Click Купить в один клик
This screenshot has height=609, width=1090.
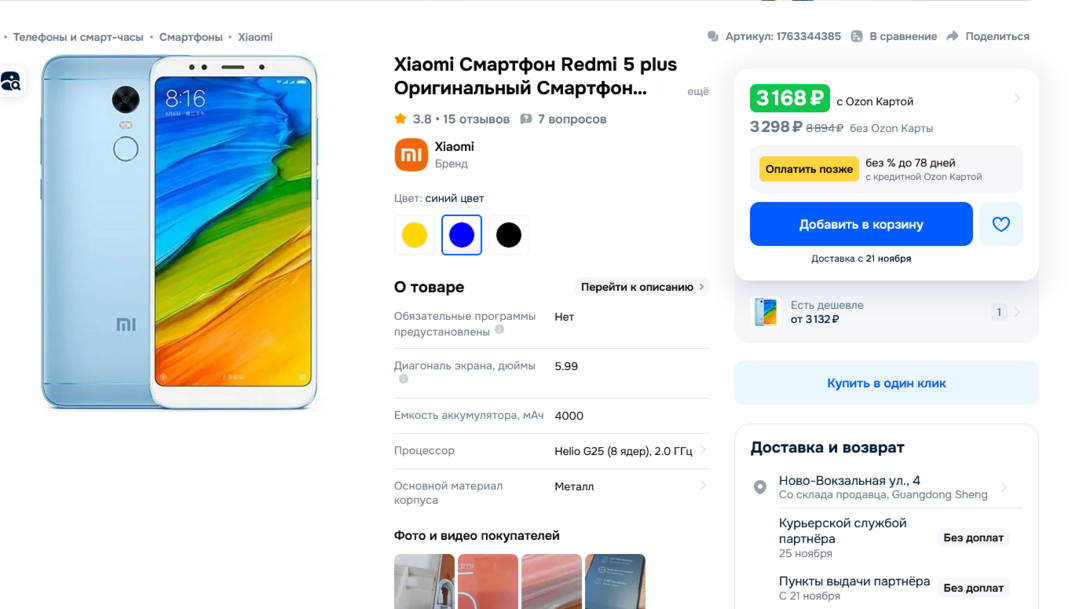click(x=886, y=383)
